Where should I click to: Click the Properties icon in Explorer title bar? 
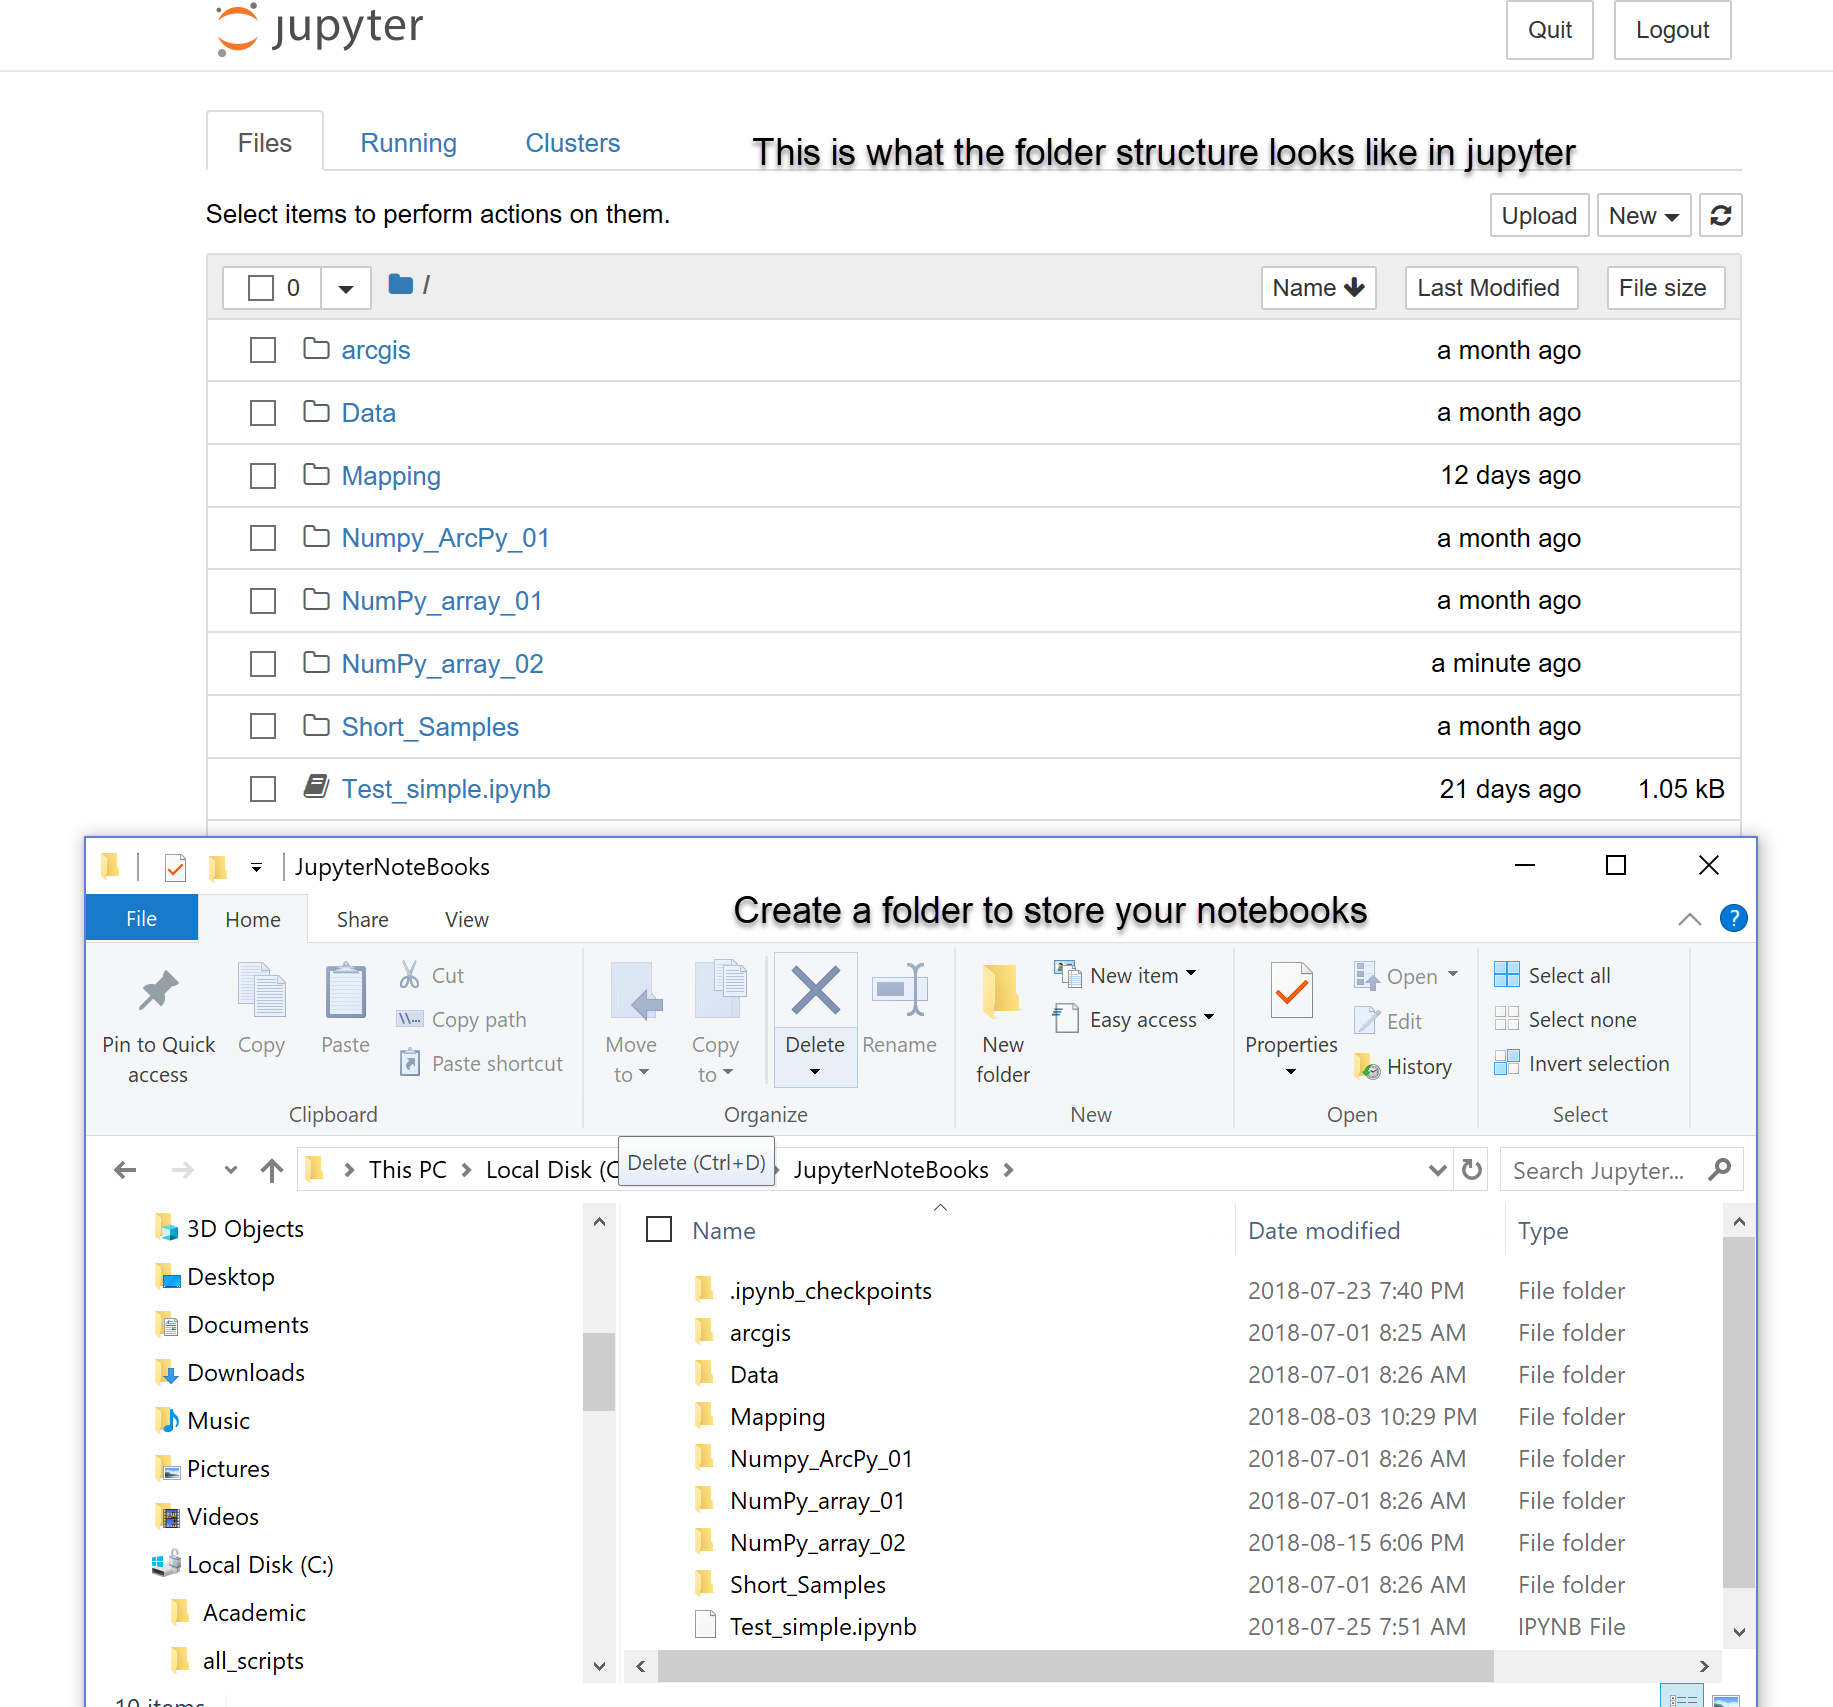(175, 867)
